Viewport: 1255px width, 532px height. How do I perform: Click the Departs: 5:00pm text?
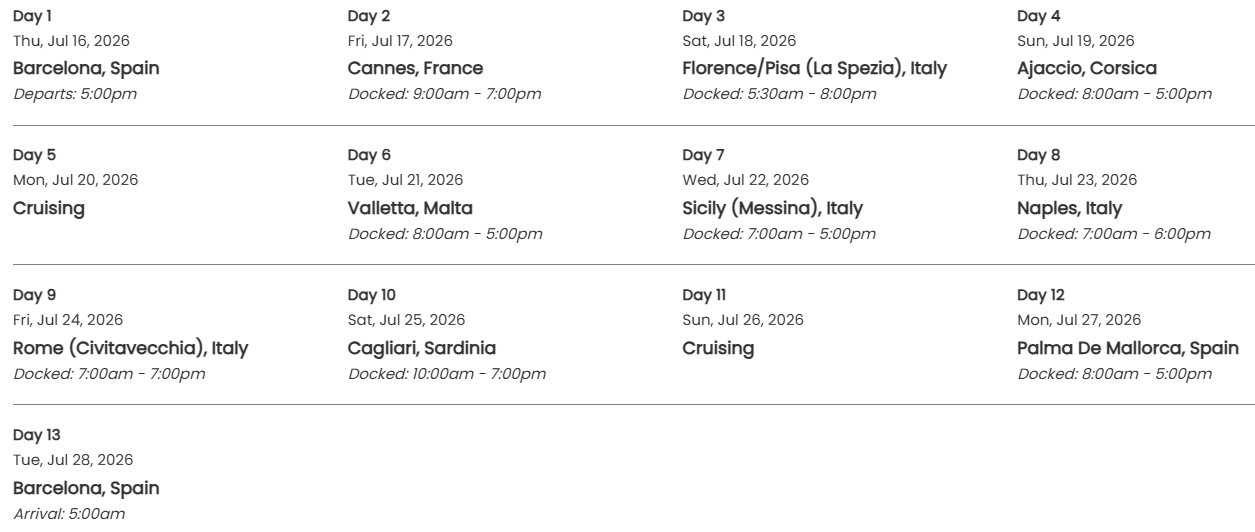tap(75, 94)
